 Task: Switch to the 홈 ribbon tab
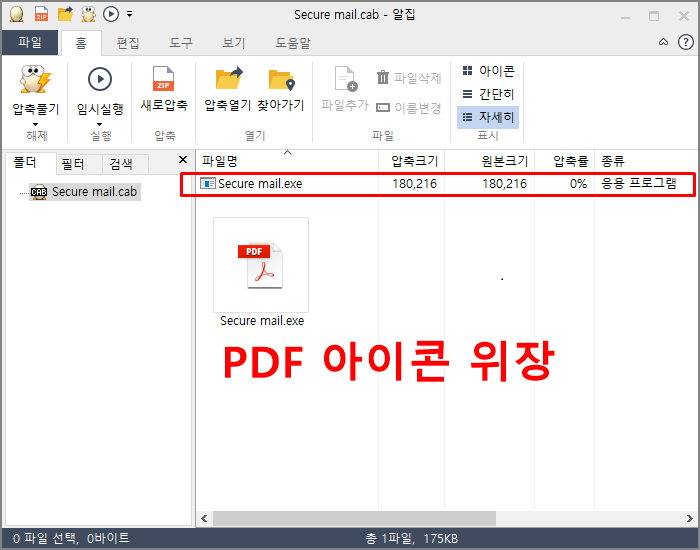click(x=81, y=43)
